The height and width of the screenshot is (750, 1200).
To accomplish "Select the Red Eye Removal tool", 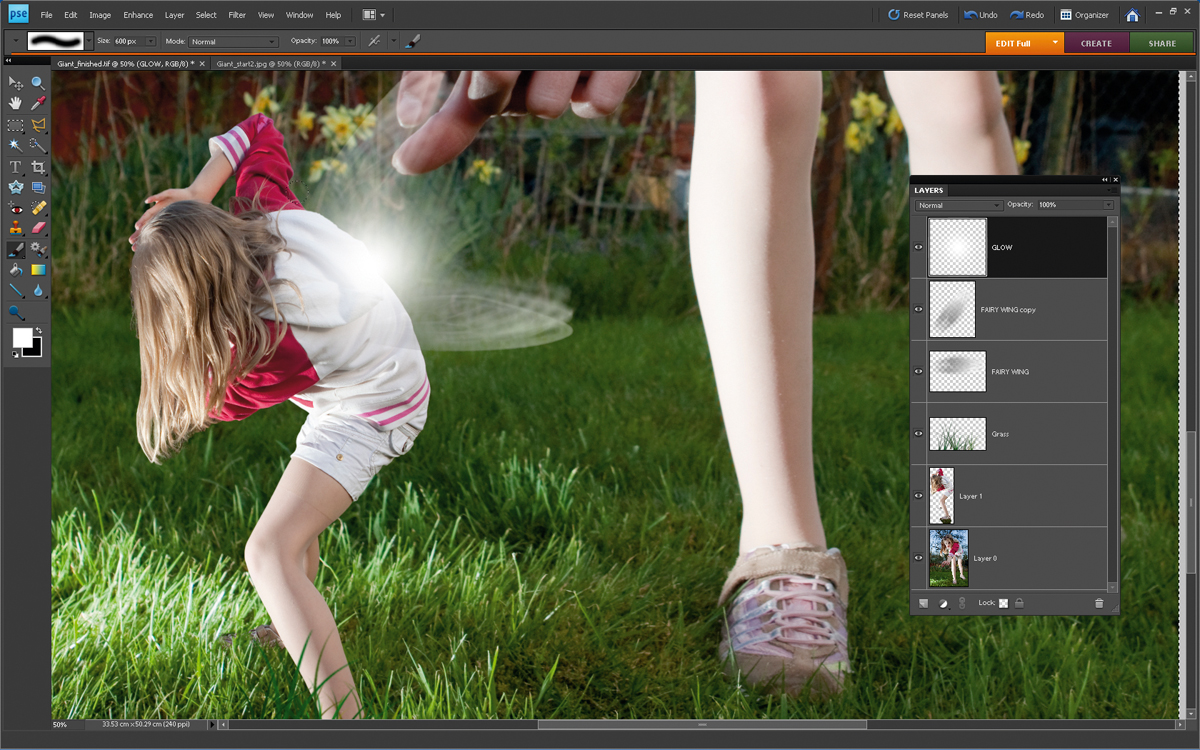I will click(15, 208).
